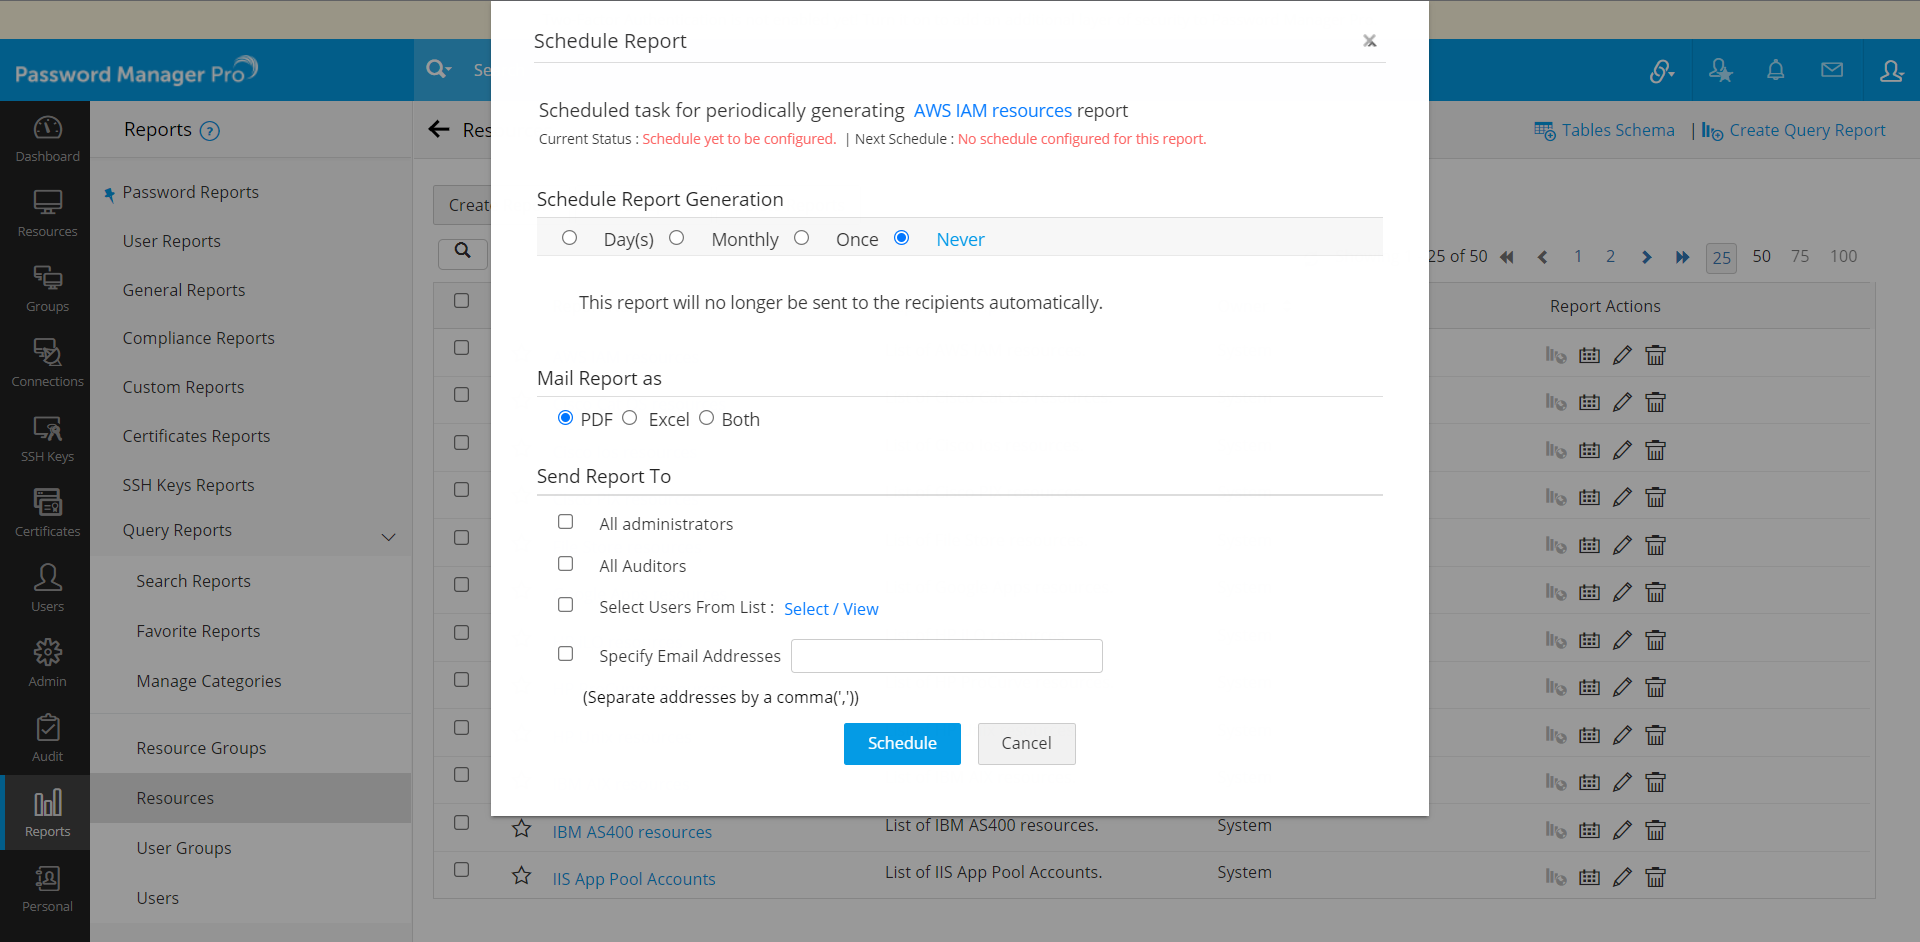
Task: Choose Excel as mail report format
Action: pyautogui.click(x=629, y=418)
